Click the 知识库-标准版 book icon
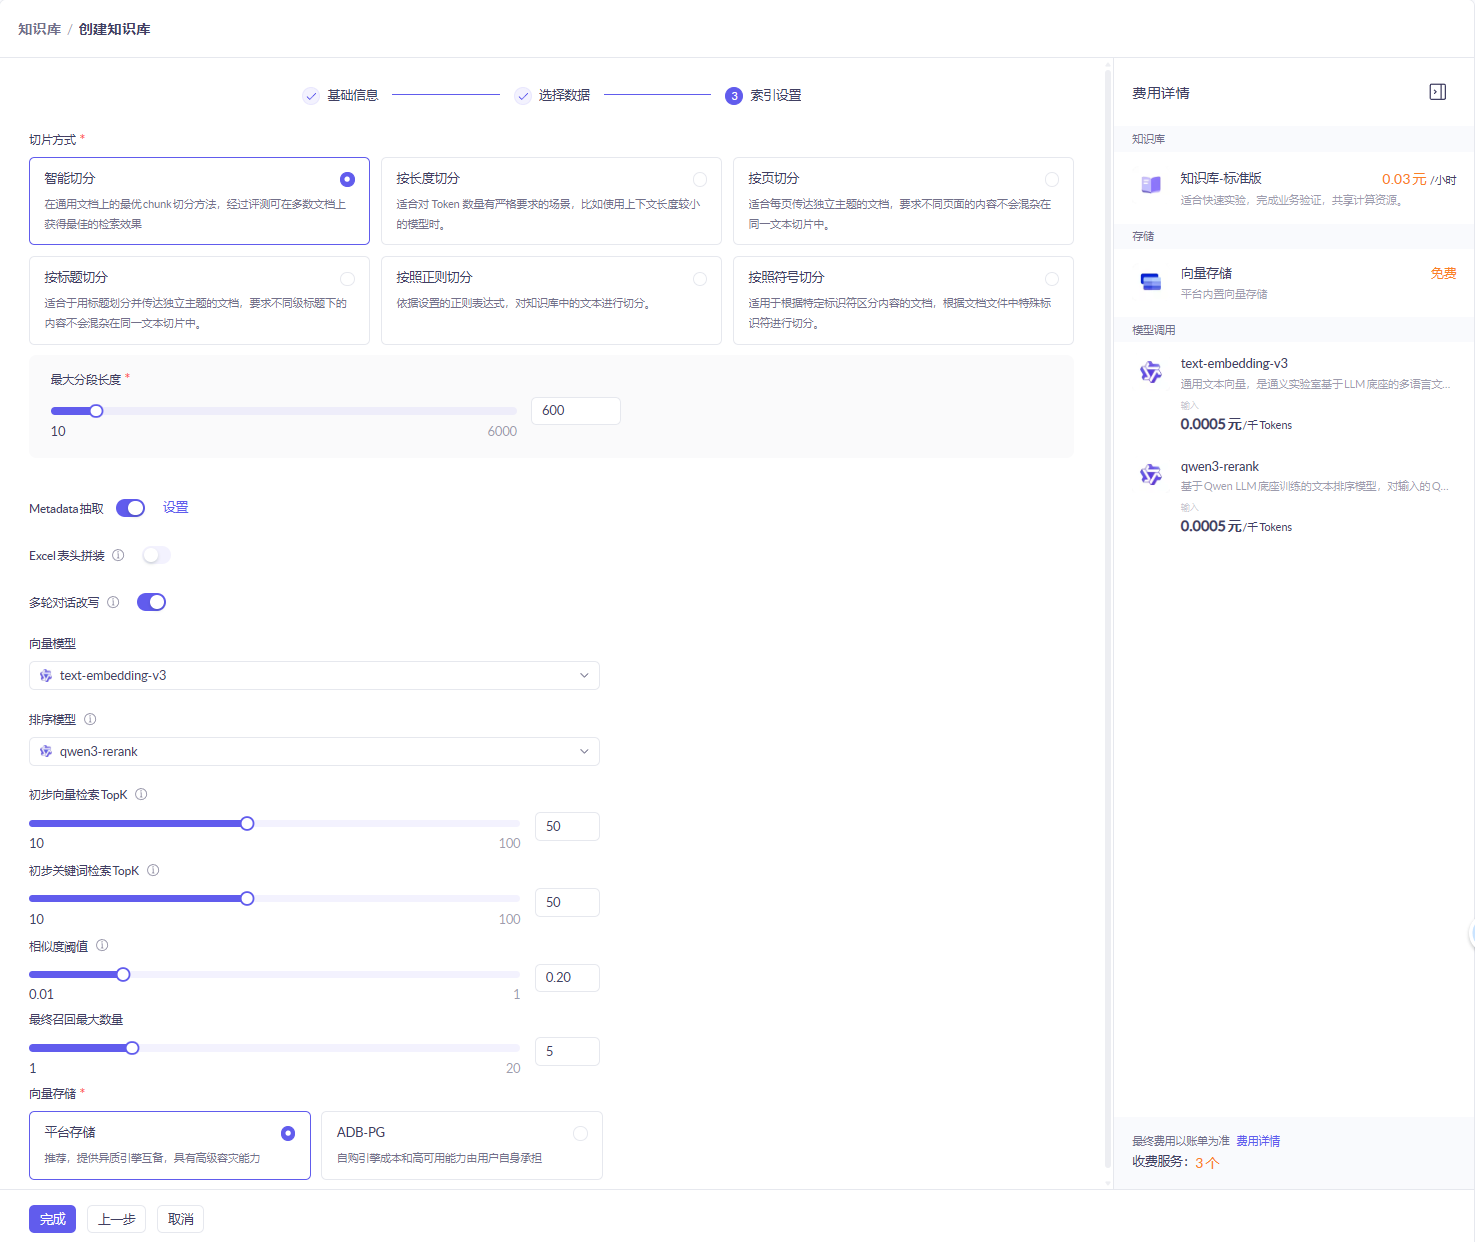 tap(1151, 185)
